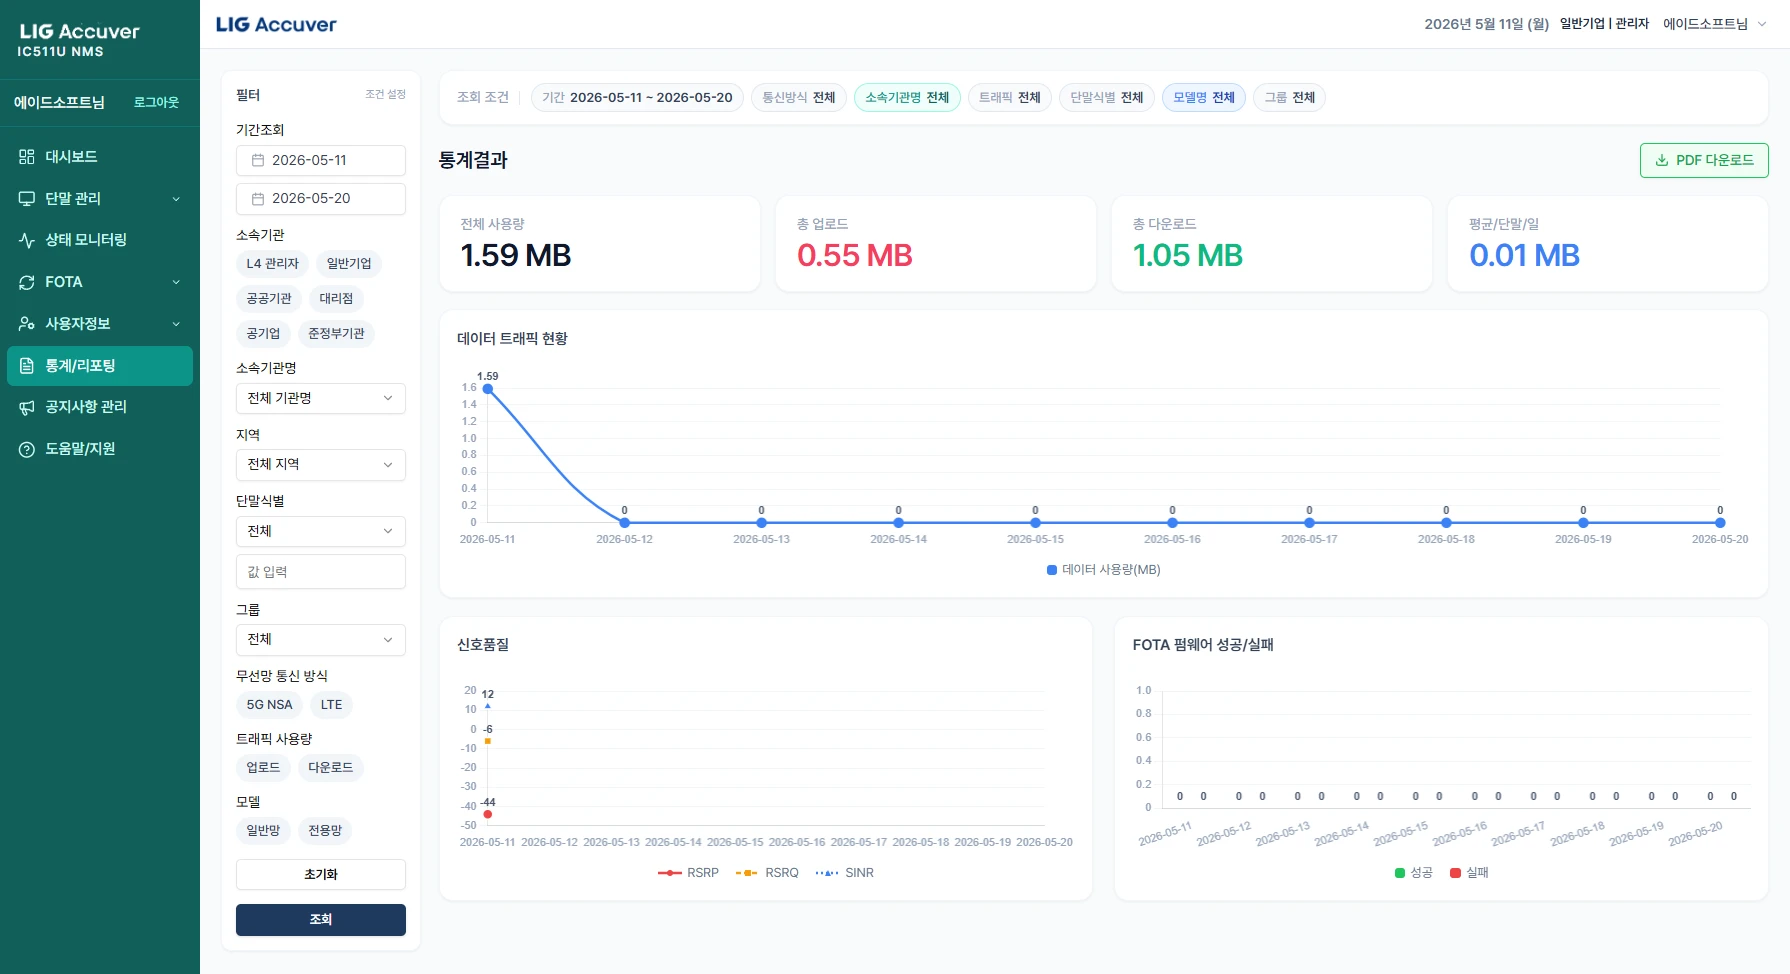This screenshot has width=1790, height=974.
Task: Click the PDF download arrow icon
Action: click(1662, 160)
